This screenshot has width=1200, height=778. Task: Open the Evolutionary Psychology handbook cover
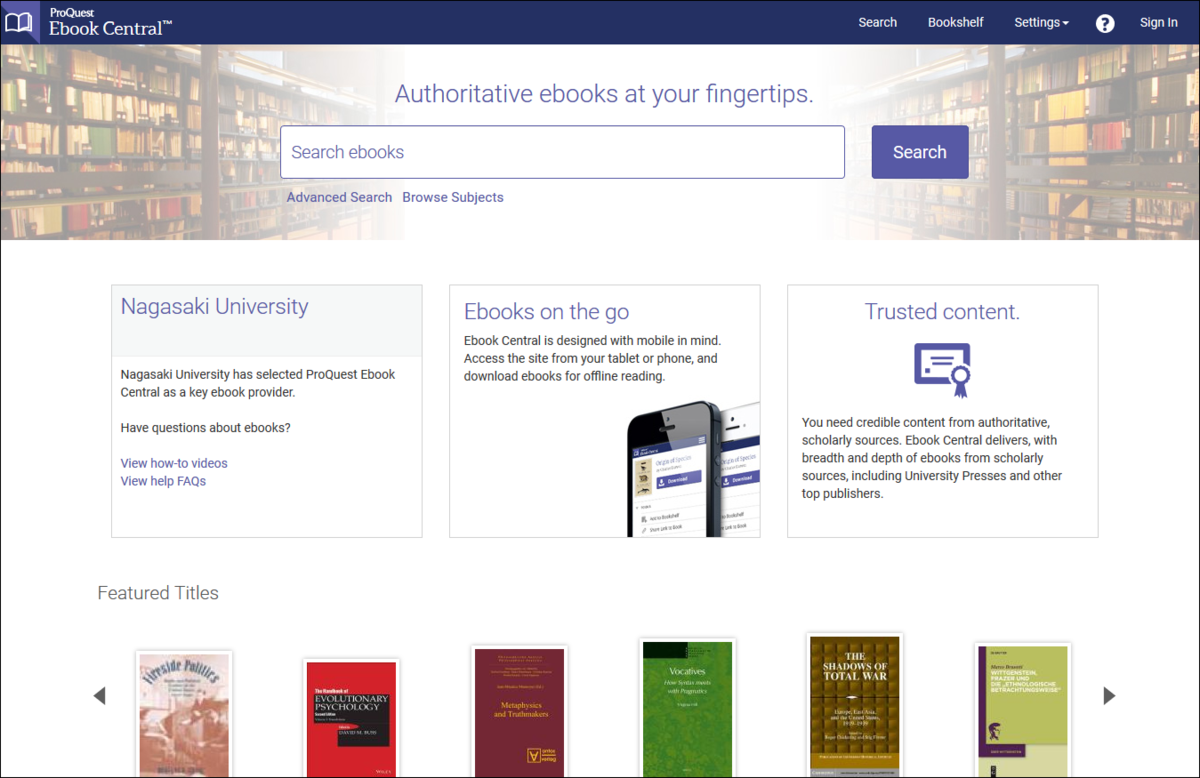351,718
